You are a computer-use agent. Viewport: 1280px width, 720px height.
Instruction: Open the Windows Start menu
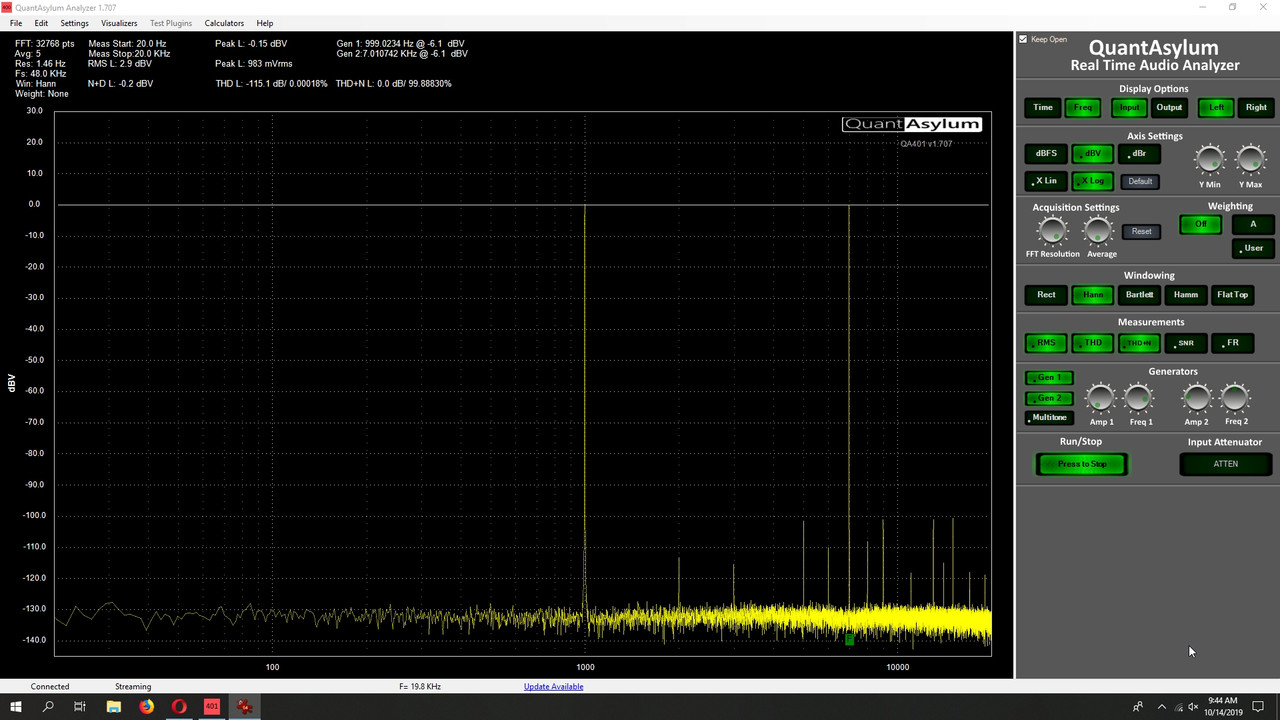click(x=16, y=707)
